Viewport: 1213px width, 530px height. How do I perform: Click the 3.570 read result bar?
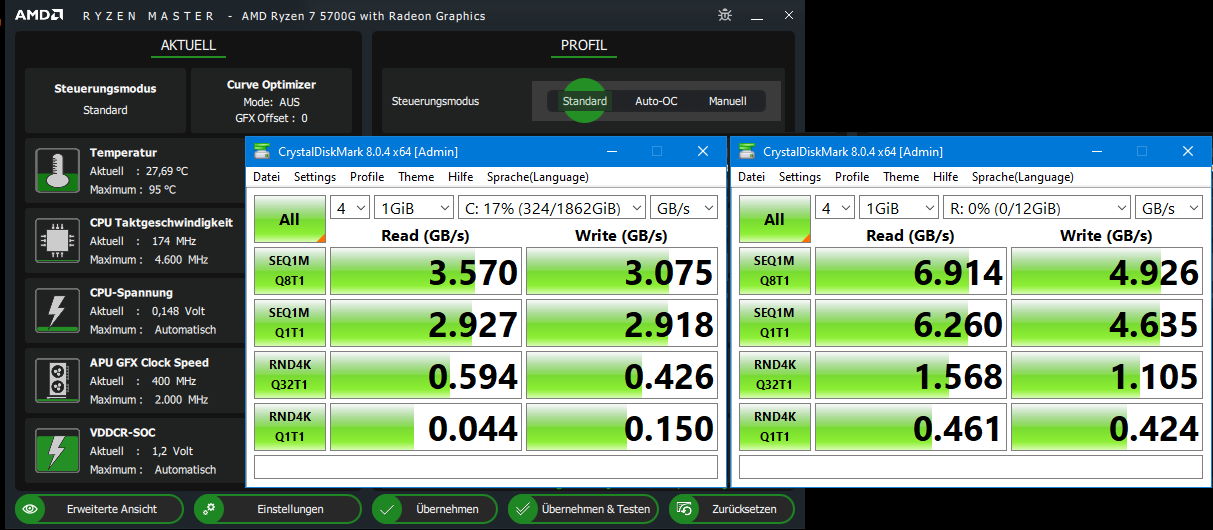(x=426, y=271)
